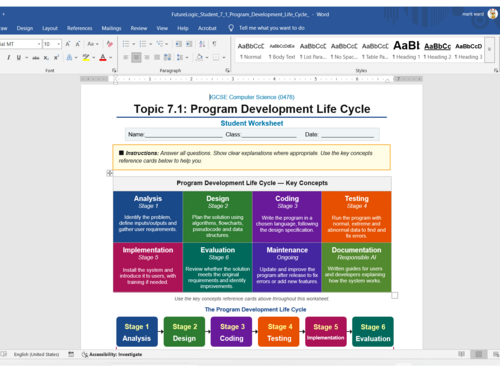The height and width of the screenshot is (375, 500).
Task: Click the first line indent ruler marker
Action: [115, 77]
